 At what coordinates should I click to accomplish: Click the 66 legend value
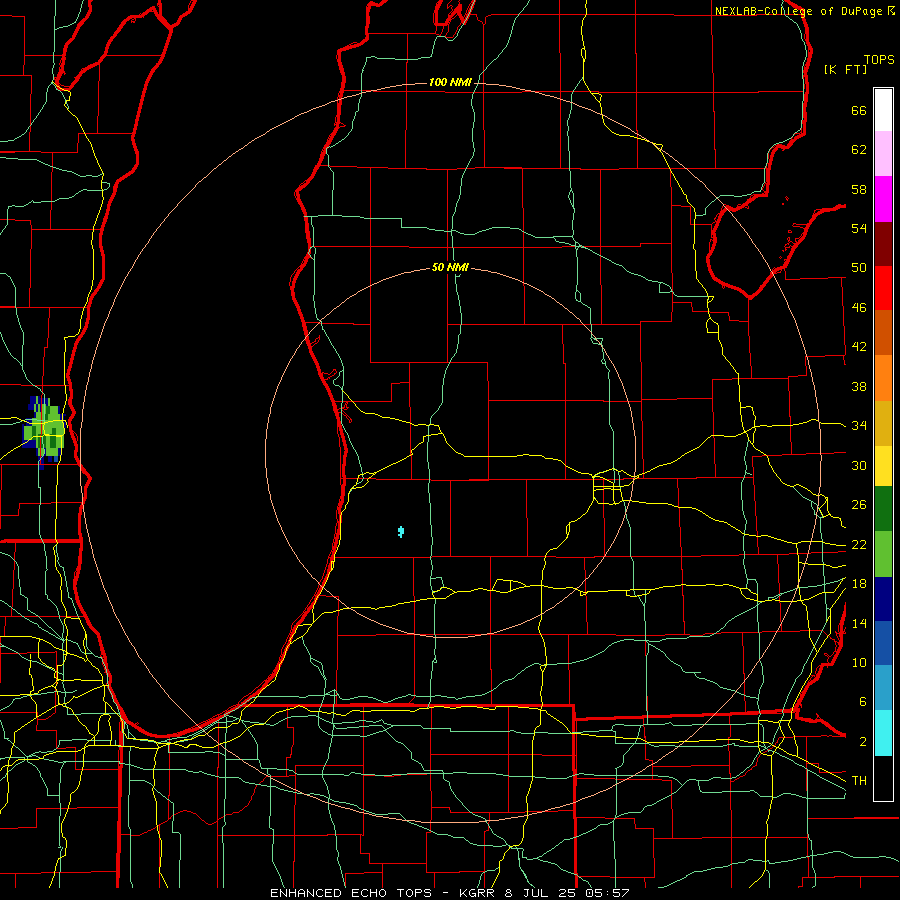pyautogui.click(x=859, y=111)
